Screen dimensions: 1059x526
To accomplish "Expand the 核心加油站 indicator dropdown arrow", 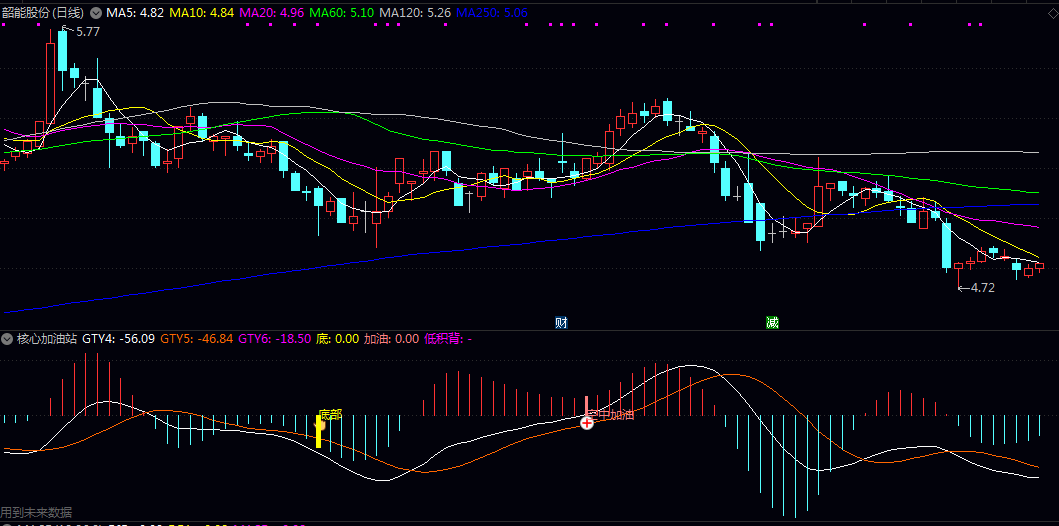I will (6, 339).
